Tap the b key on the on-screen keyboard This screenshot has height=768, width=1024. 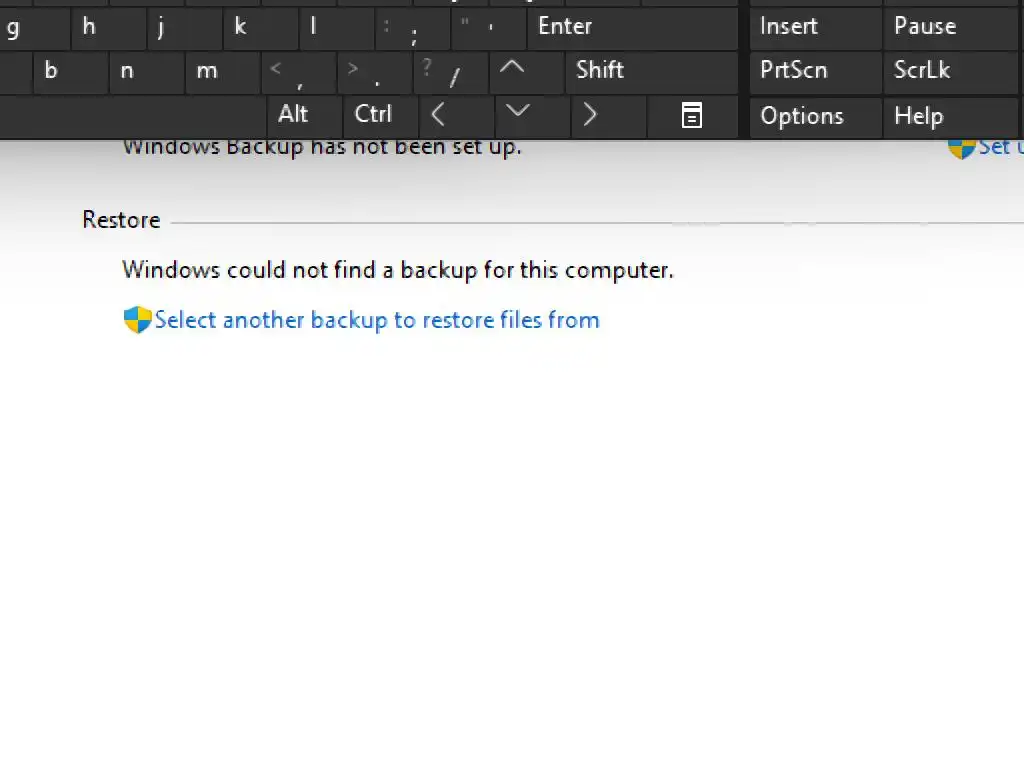[x=71, y=72]
